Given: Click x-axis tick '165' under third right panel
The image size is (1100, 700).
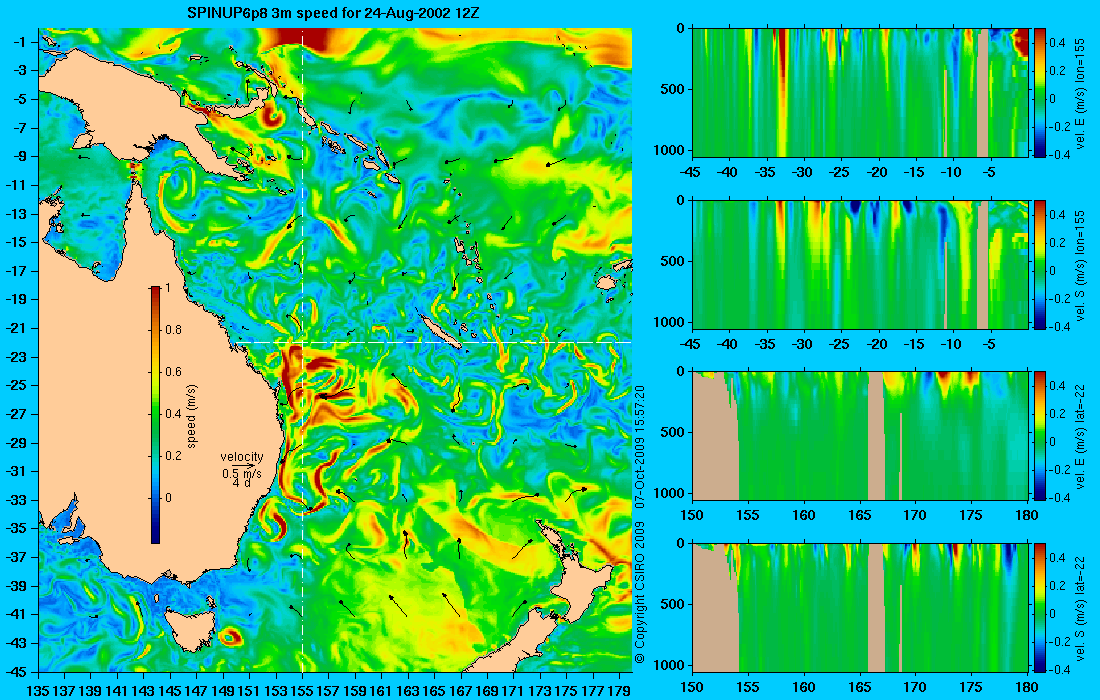Looking at the screenshot, I should (860, 516).
